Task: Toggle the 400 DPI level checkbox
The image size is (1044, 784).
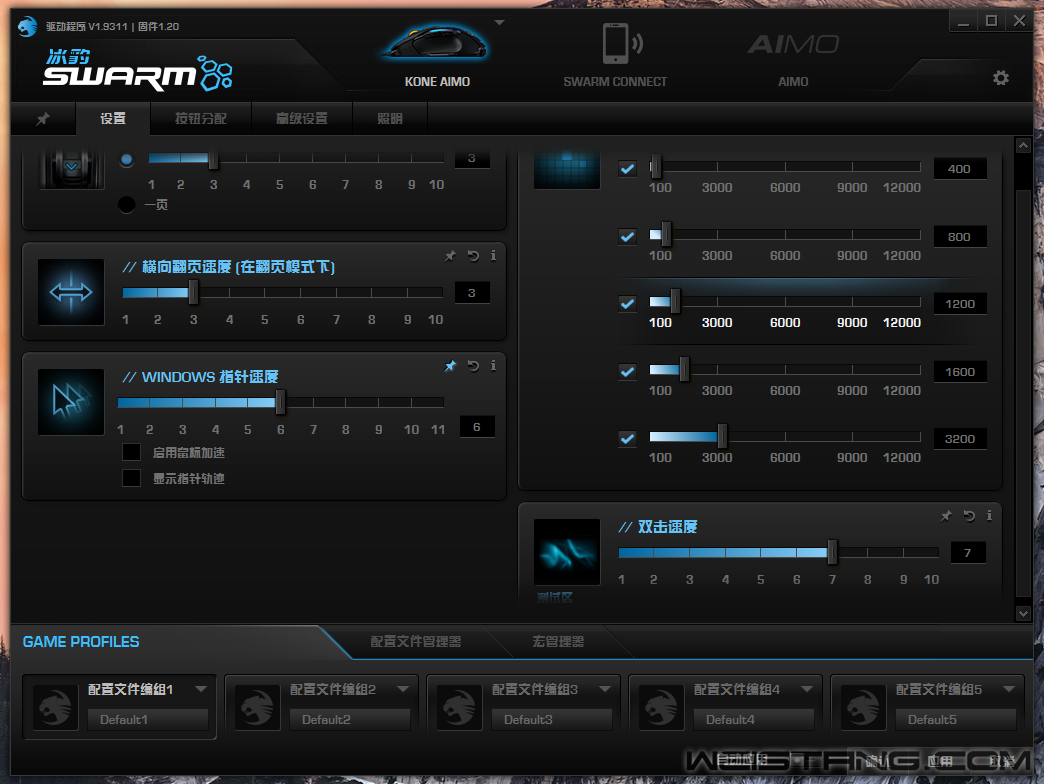Action: pyautogui.click(x=627, y=169)
